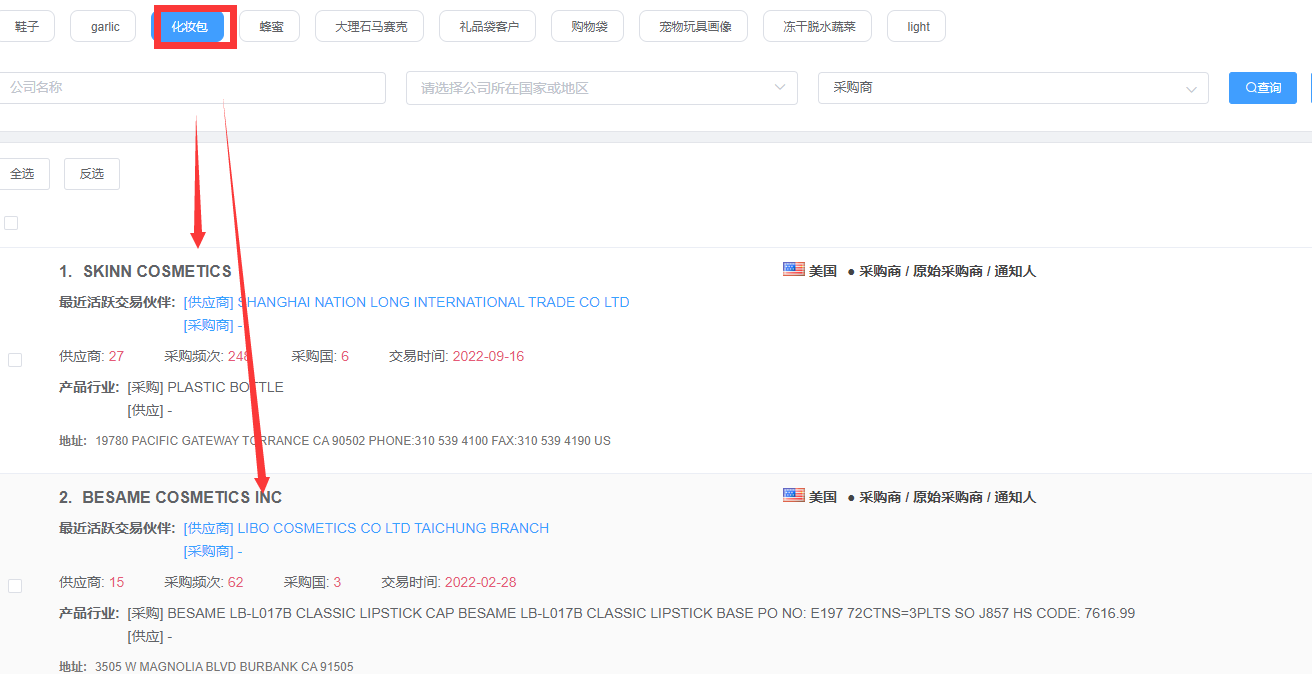
Task: Click BESAME country count 3
Action: tap(337, 583)
